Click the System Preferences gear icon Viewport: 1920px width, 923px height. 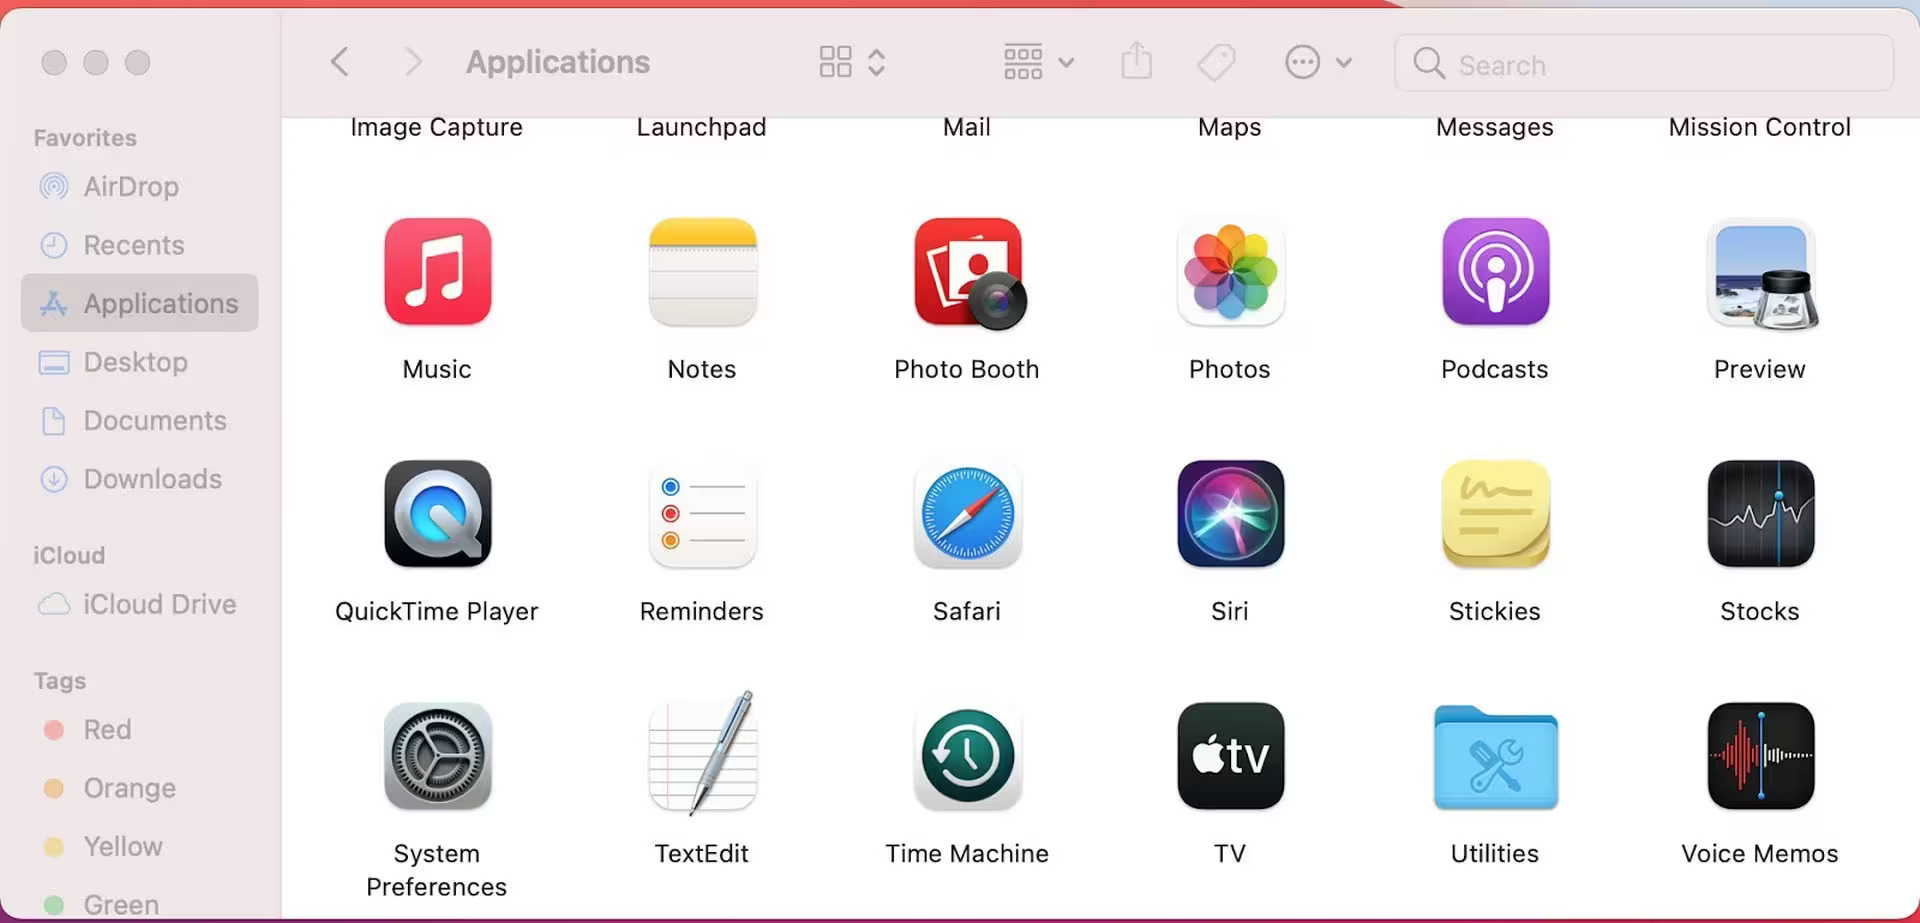tap(437, 756)
